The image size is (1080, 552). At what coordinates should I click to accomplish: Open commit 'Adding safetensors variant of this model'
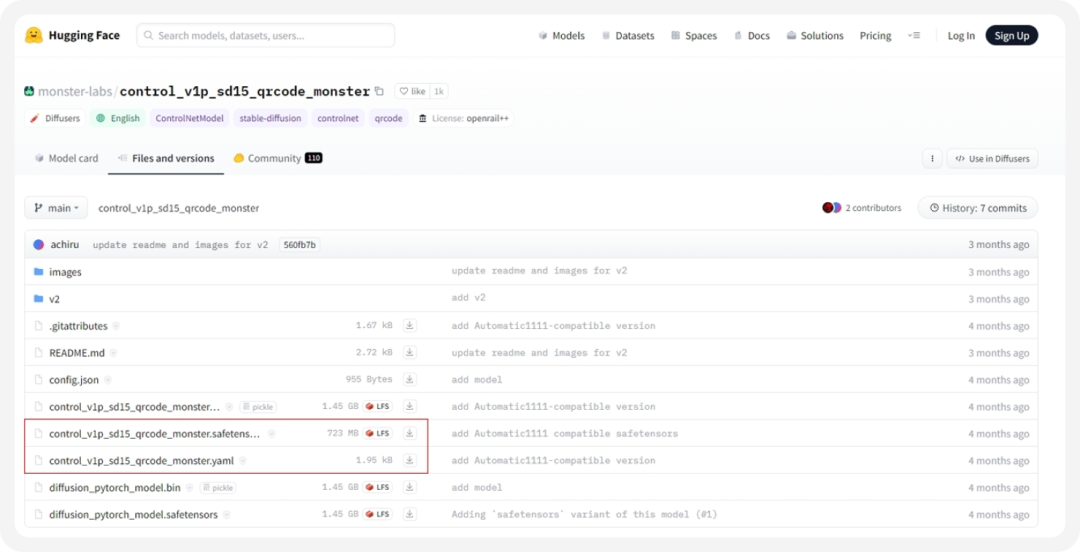pos(585,515)
